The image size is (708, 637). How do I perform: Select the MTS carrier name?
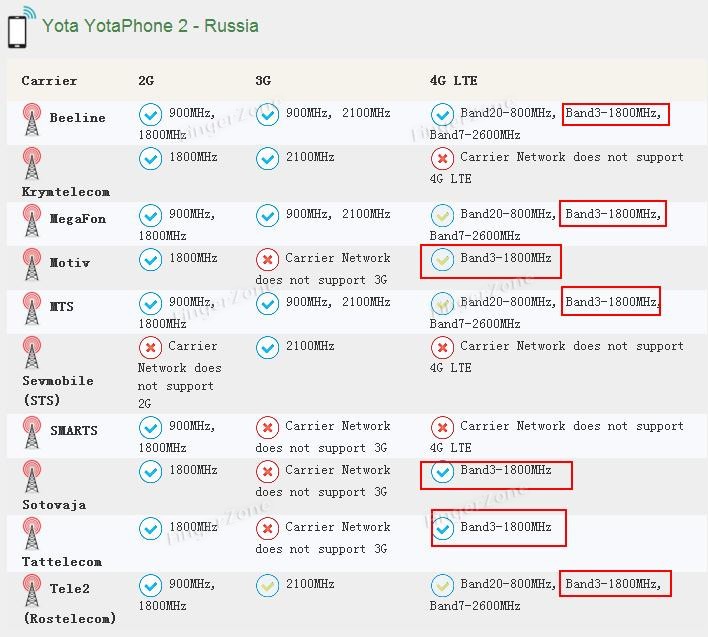[61, 307]
